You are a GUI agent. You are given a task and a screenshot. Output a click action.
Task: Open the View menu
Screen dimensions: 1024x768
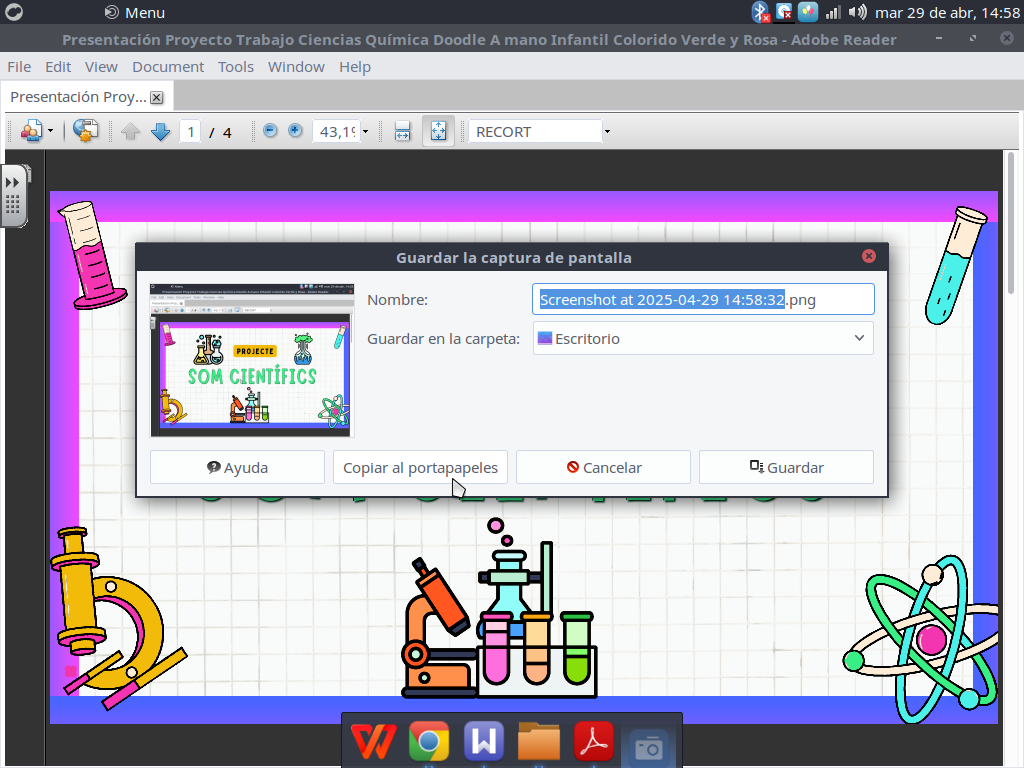(x=101, y=67)
